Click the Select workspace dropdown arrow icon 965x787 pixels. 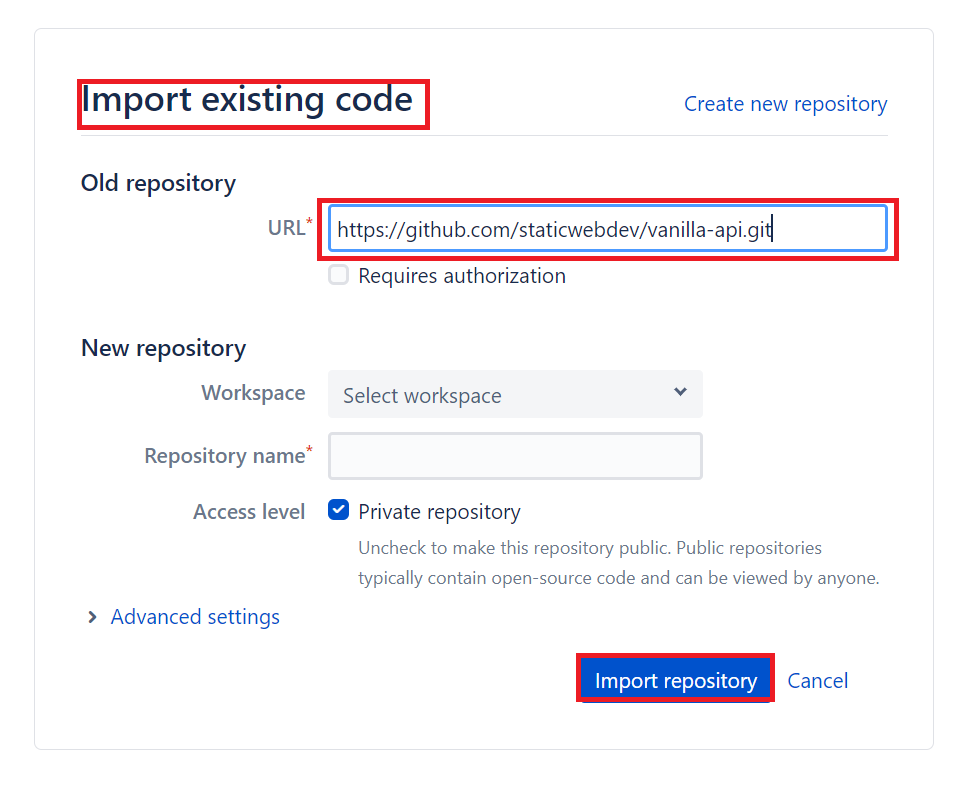click(x=680, y=392)
